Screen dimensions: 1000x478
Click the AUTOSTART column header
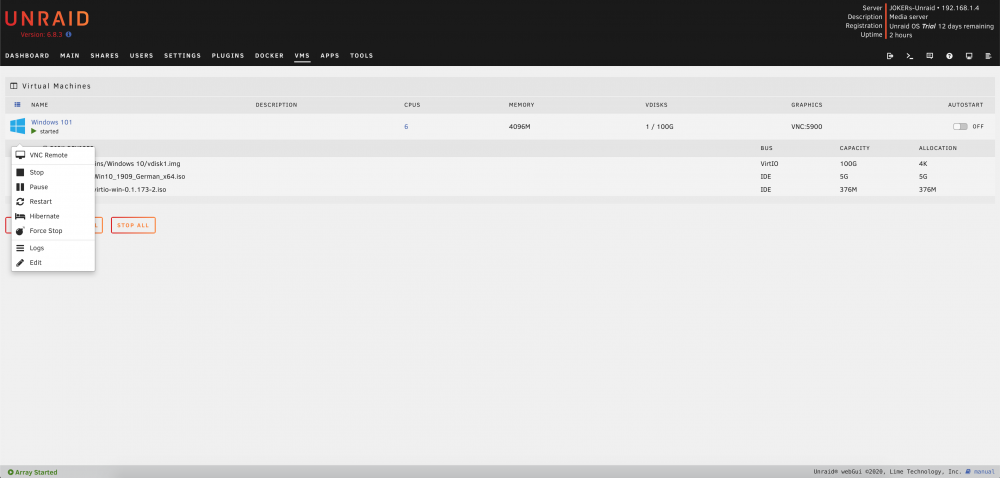(966, 105)
